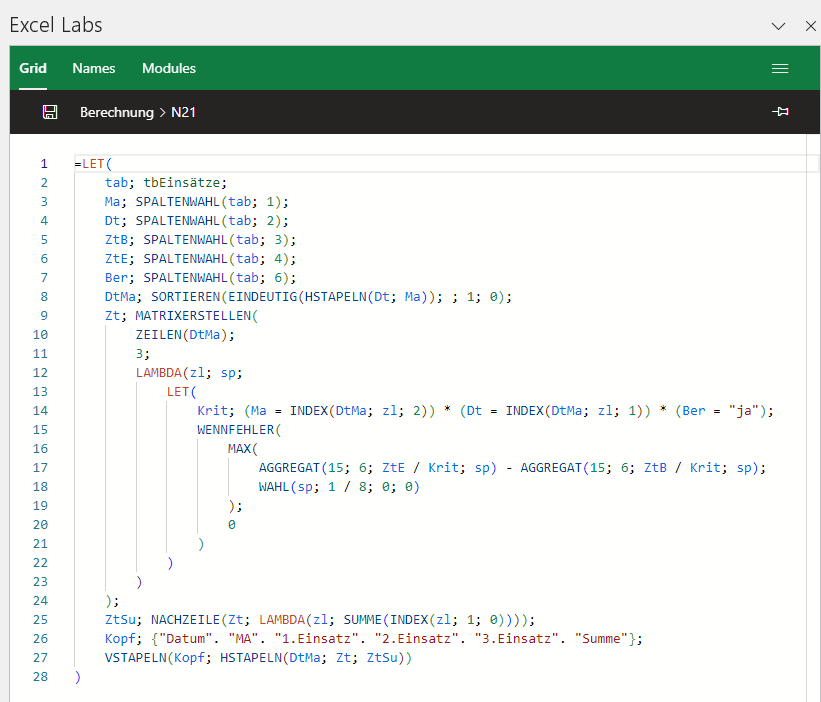This screenshot has height=702, width=821.
Task: Open the hamburger menu in green bar
Action: click(780, 69)
